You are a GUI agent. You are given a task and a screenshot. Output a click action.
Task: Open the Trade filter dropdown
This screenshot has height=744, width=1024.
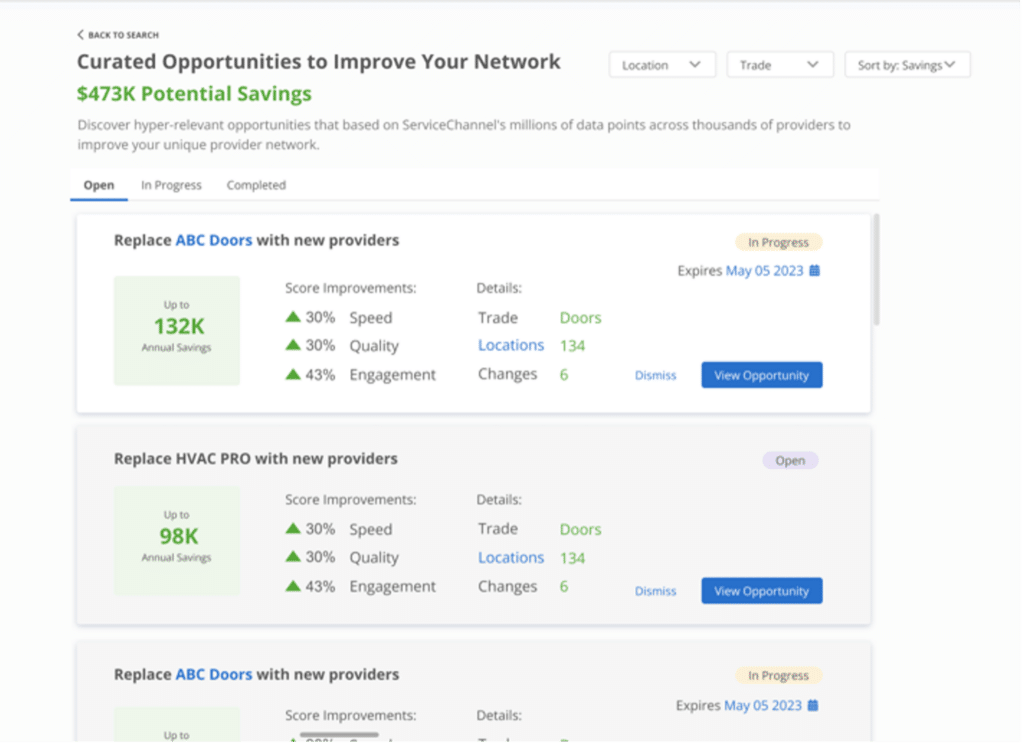click(x=780, y=64)
